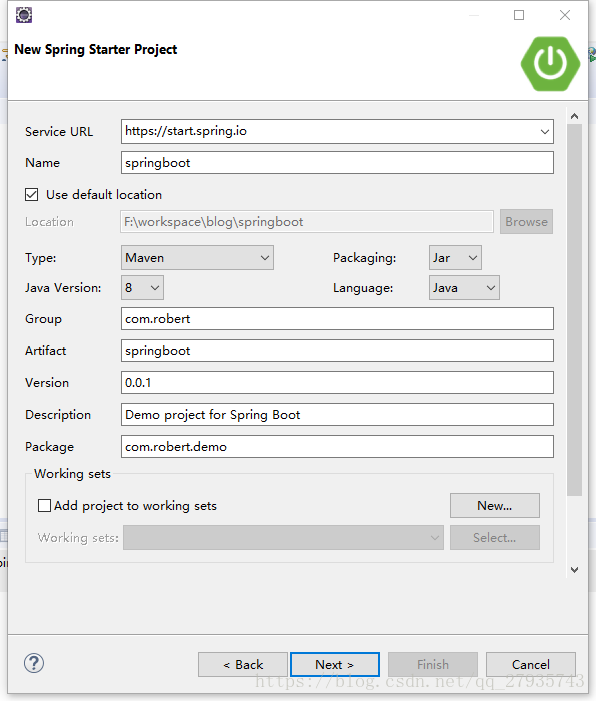The image size is (596, 701).
Task: Open the help question mark icon
Action: click(x=34, y=663)
